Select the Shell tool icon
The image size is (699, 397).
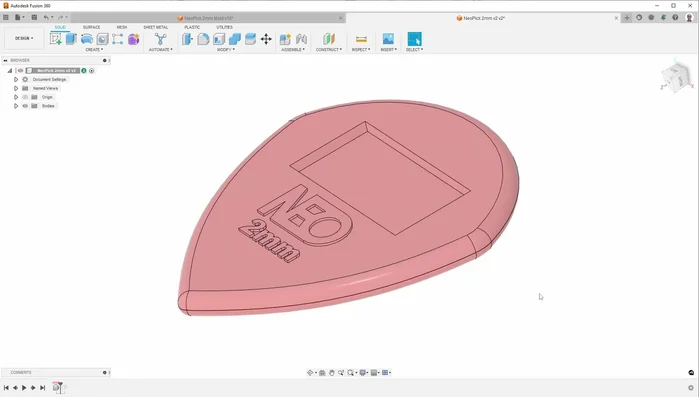pyautogui.click(x=219, y=39)
